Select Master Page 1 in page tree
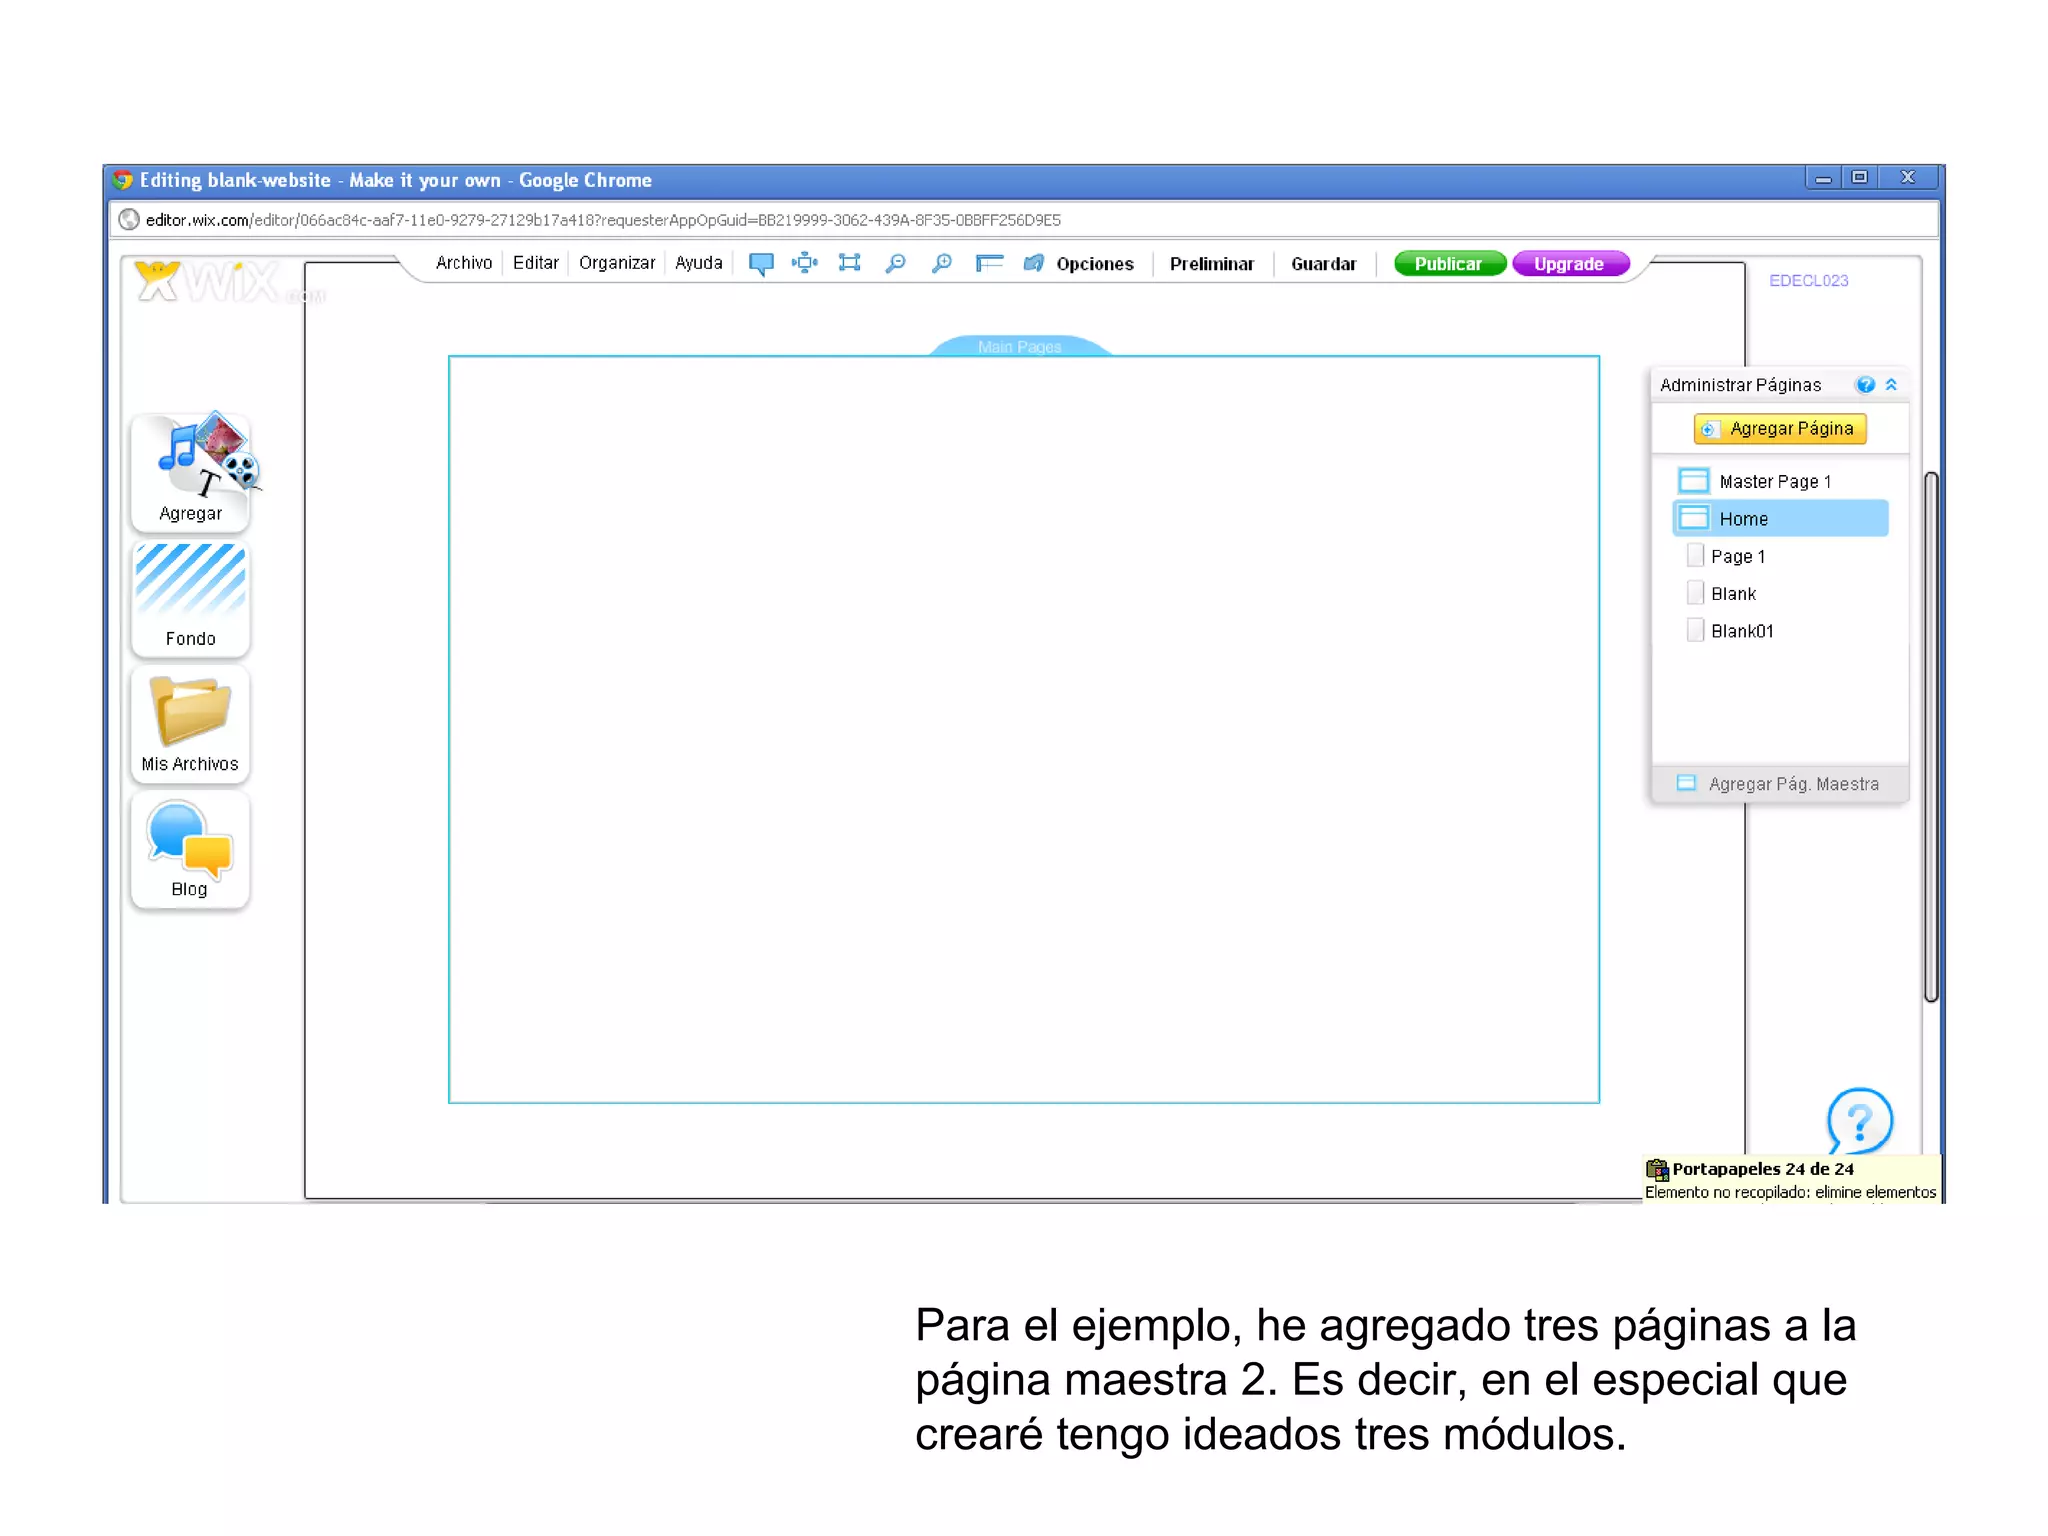The width and height of the screenshot is (2048, 1536). point(1774,482)
